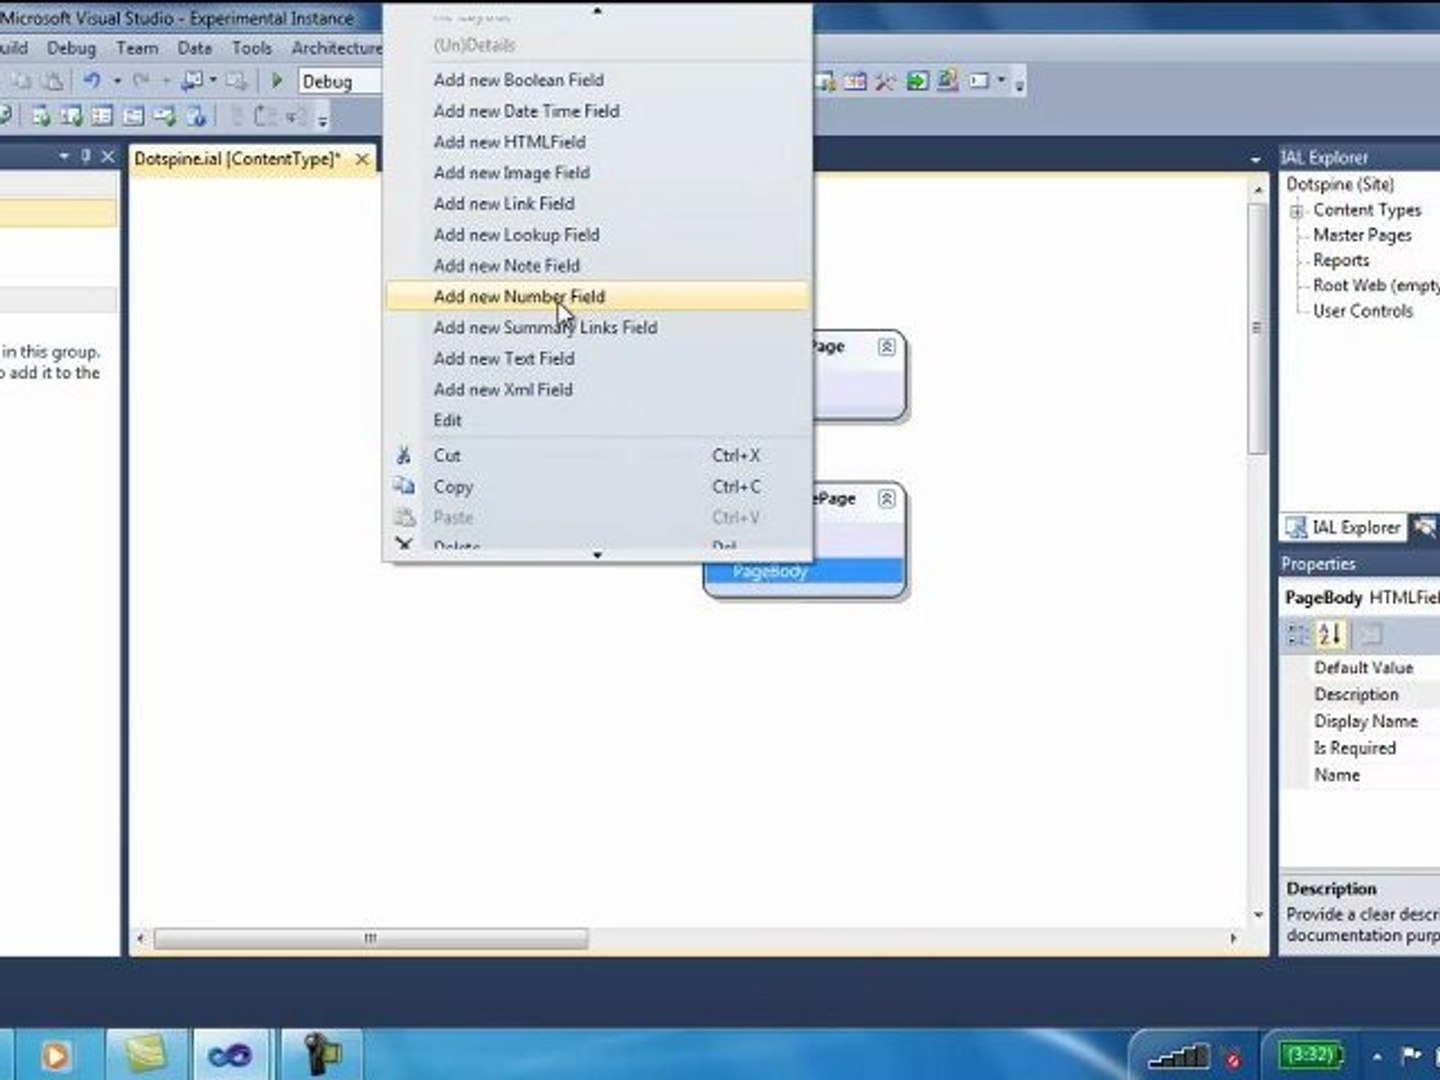Click the window layout toolbar icon

979,82
